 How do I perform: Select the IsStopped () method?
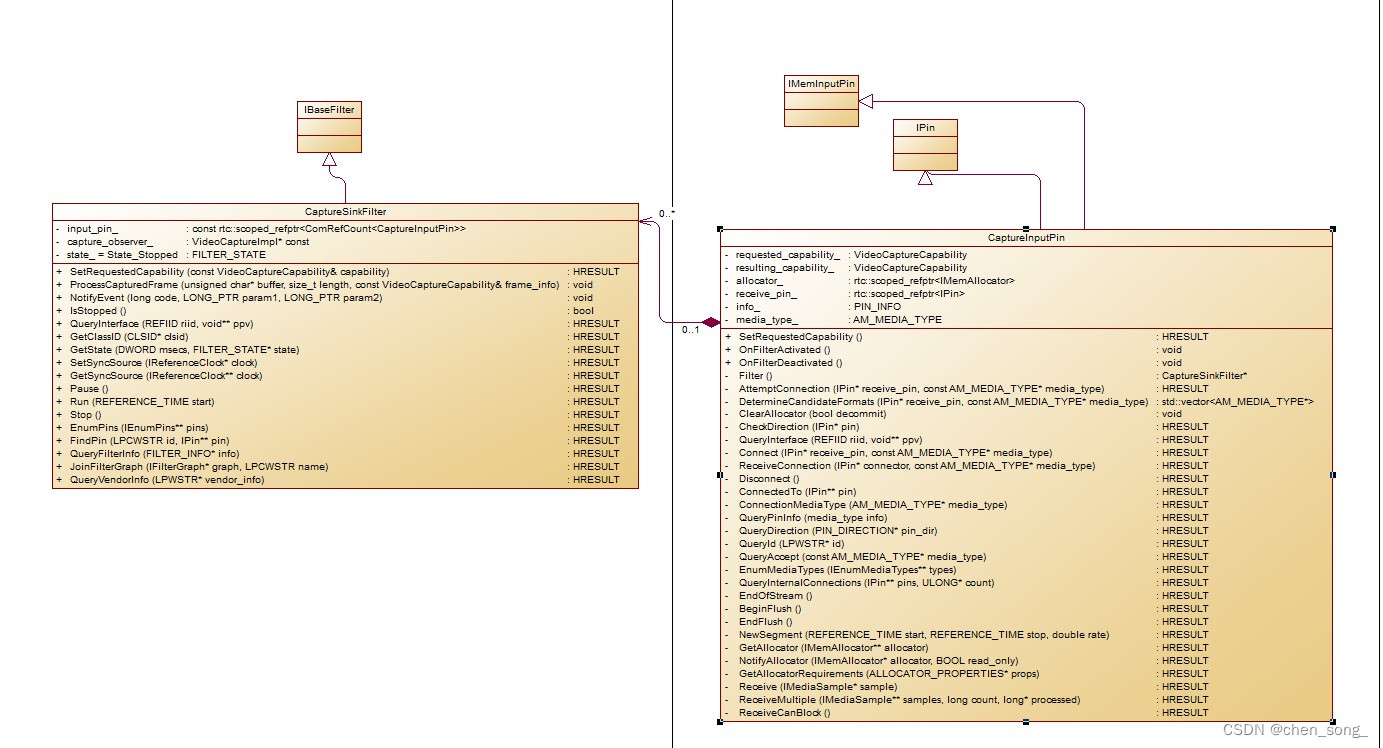click(x=345, y=311)
